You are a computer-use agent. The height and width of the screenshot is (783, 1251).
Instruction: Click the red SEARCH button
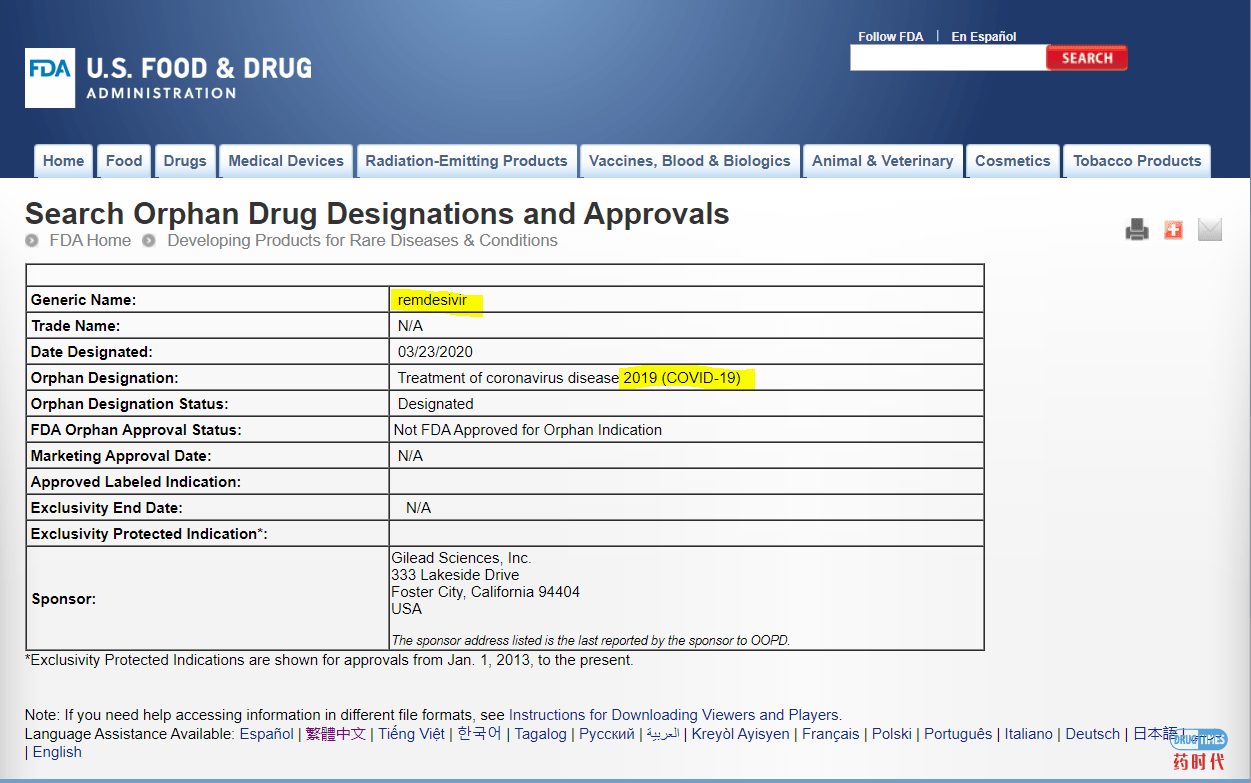click(1086, 58)
